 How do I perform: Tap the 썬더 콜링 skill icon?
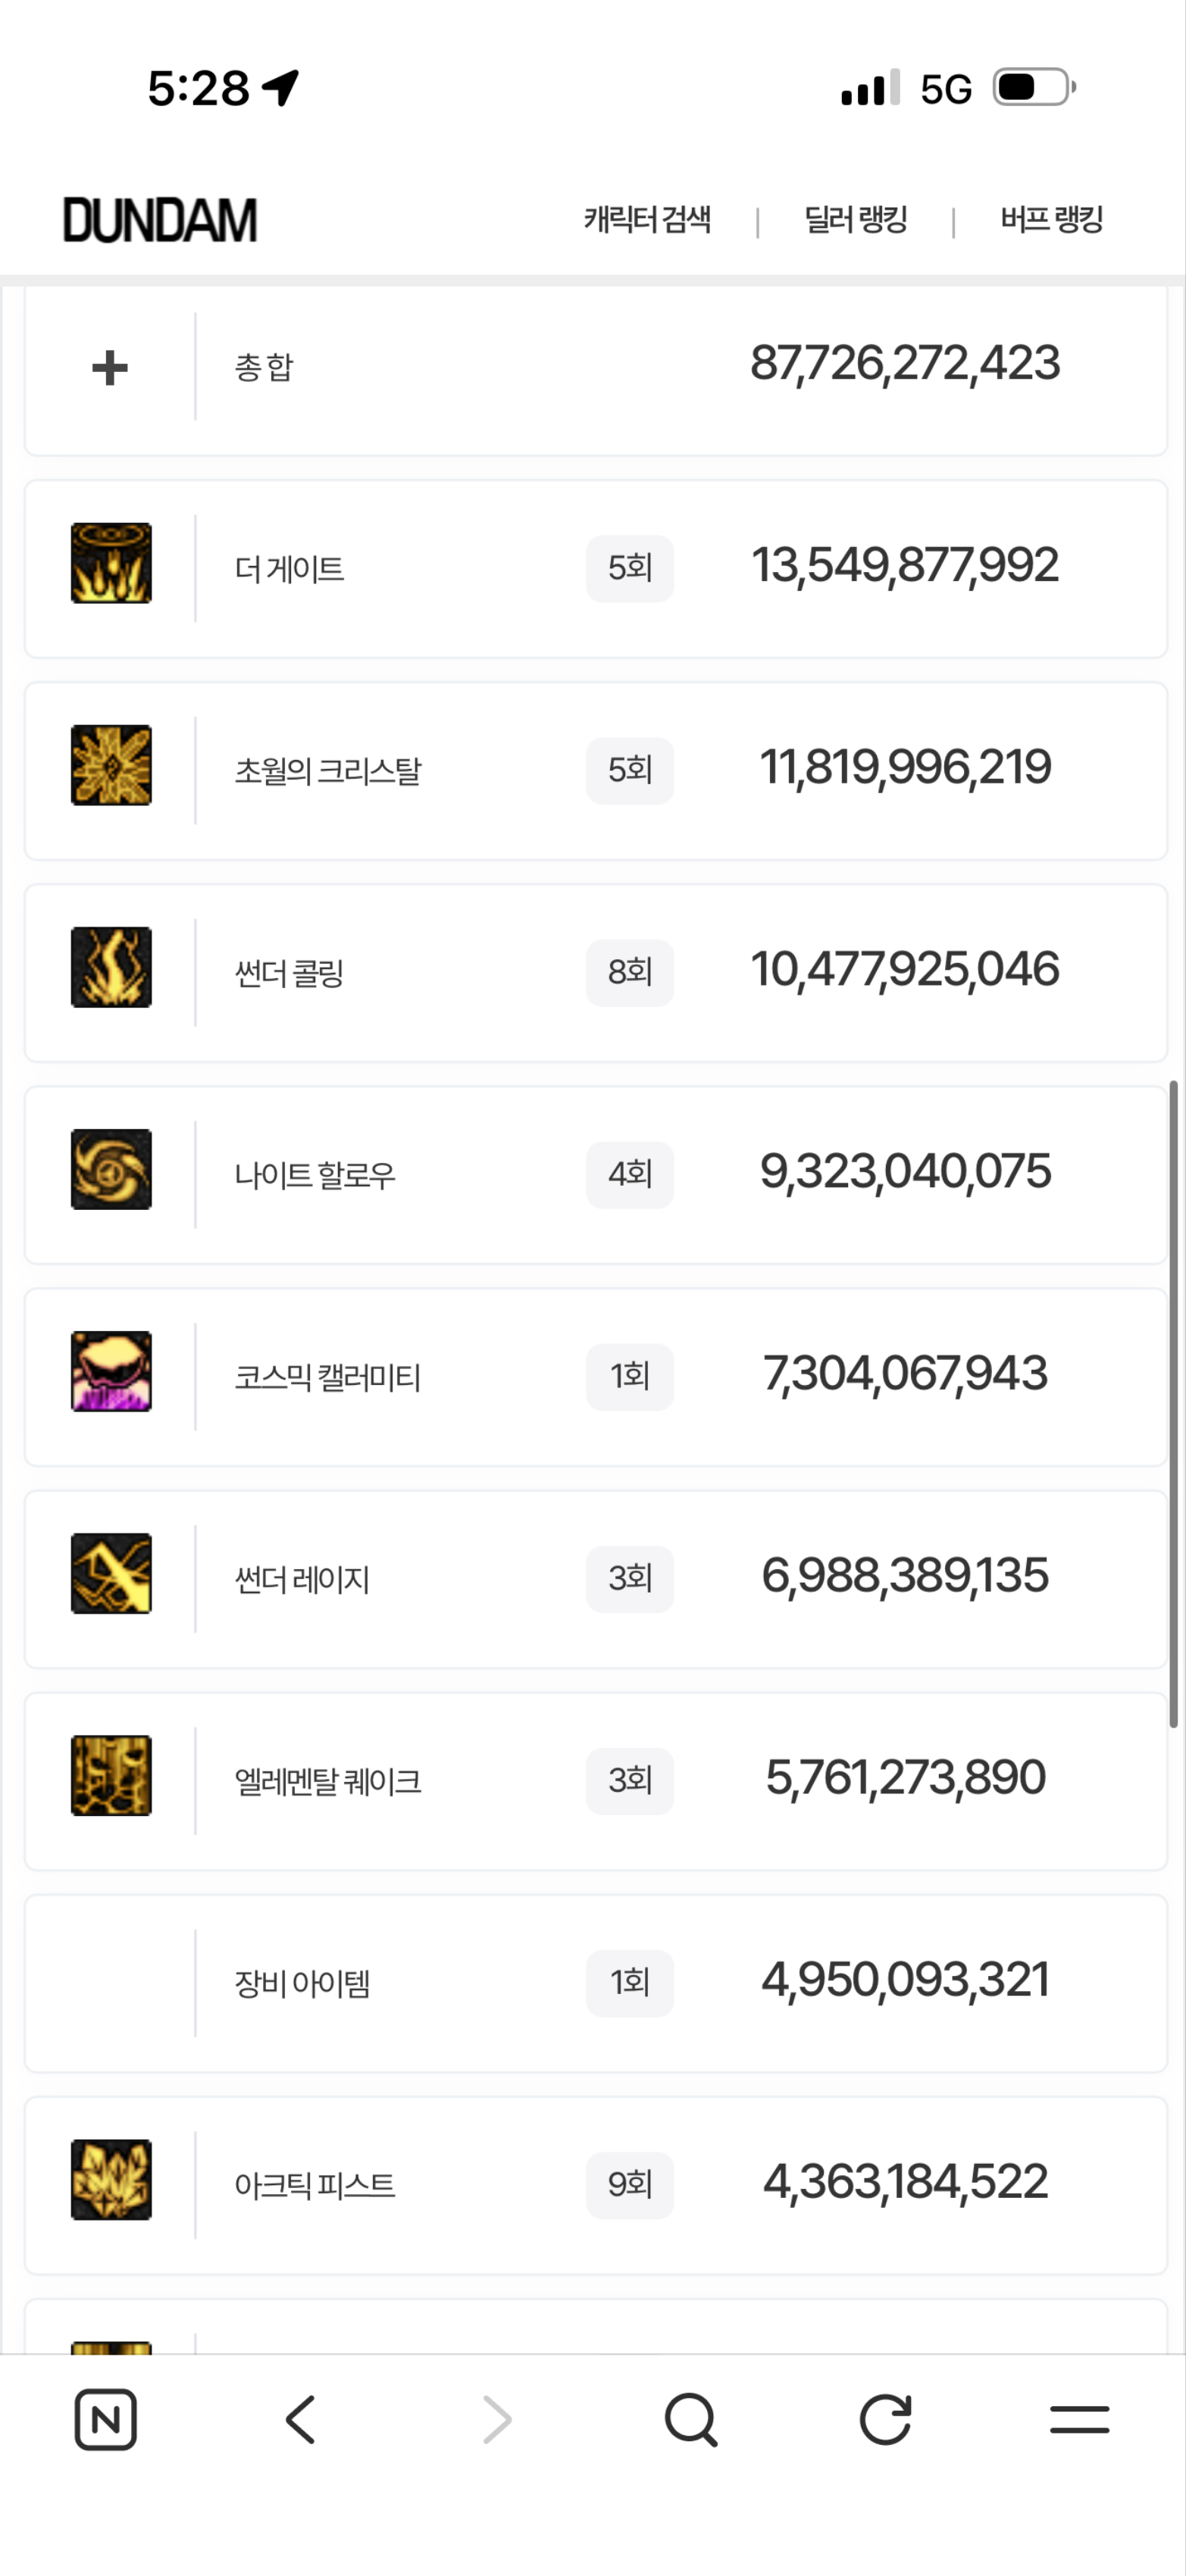pyautogui.click(x=111, y=967)
